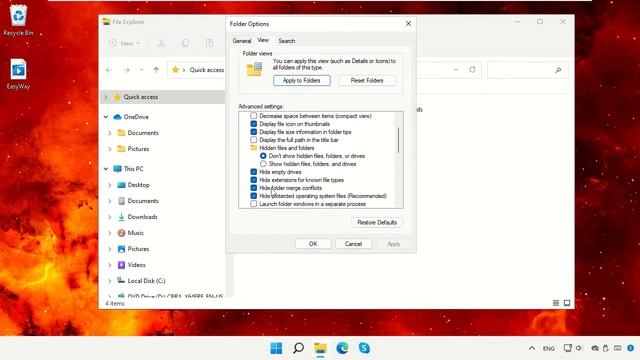
Task: Select Don't show hidden files radio button
Action: coord(263,156)
